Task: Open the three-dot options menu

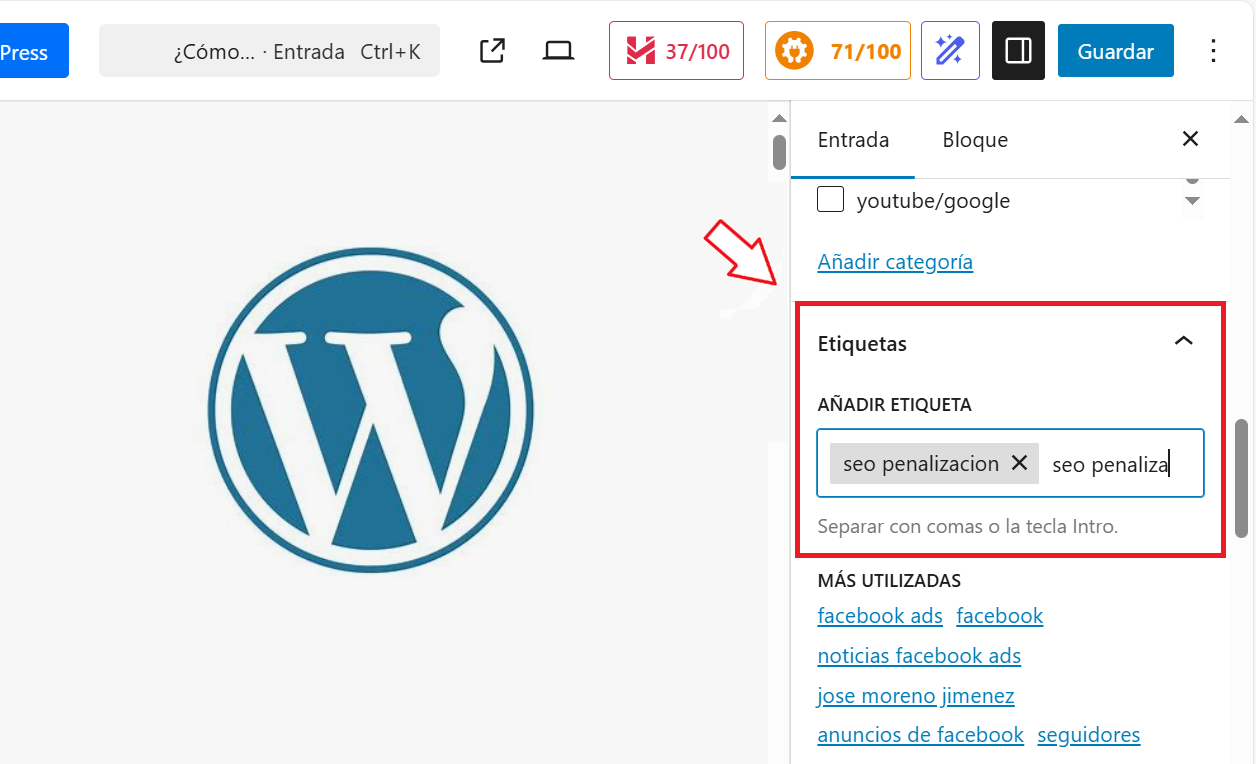Action: point(1213,51)
